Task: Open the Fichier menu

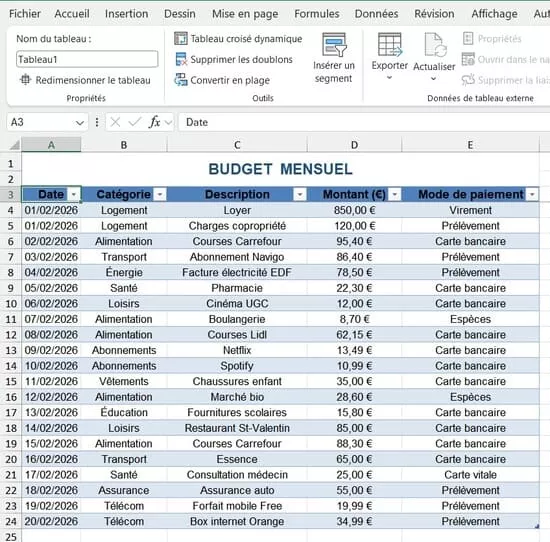Action: coord(25,14)
